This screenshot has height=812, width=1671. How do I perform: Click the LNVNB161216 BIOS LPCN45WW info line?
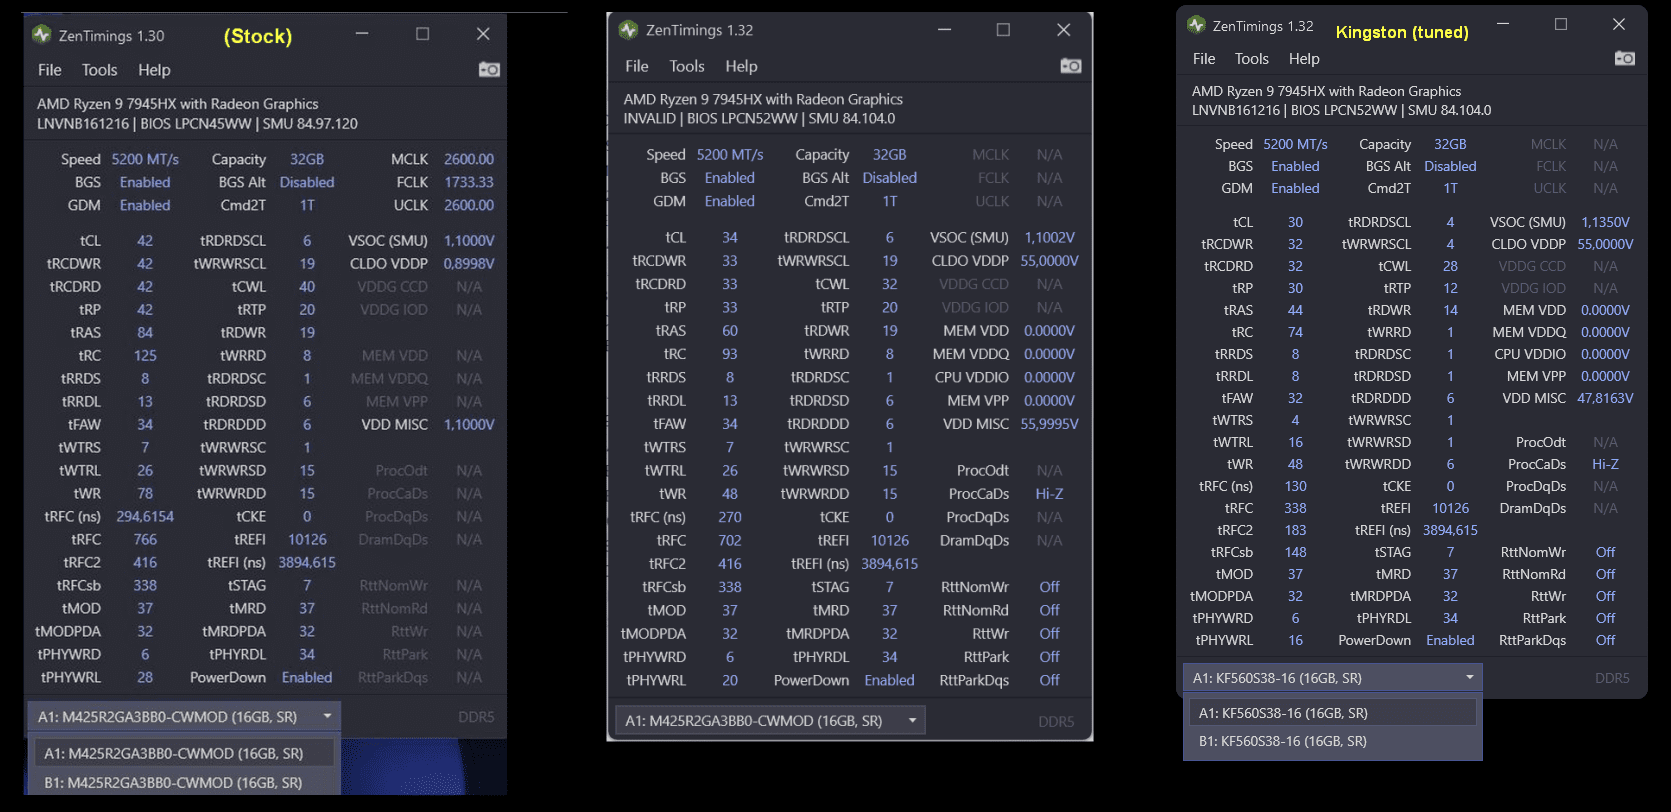(197, 124)
